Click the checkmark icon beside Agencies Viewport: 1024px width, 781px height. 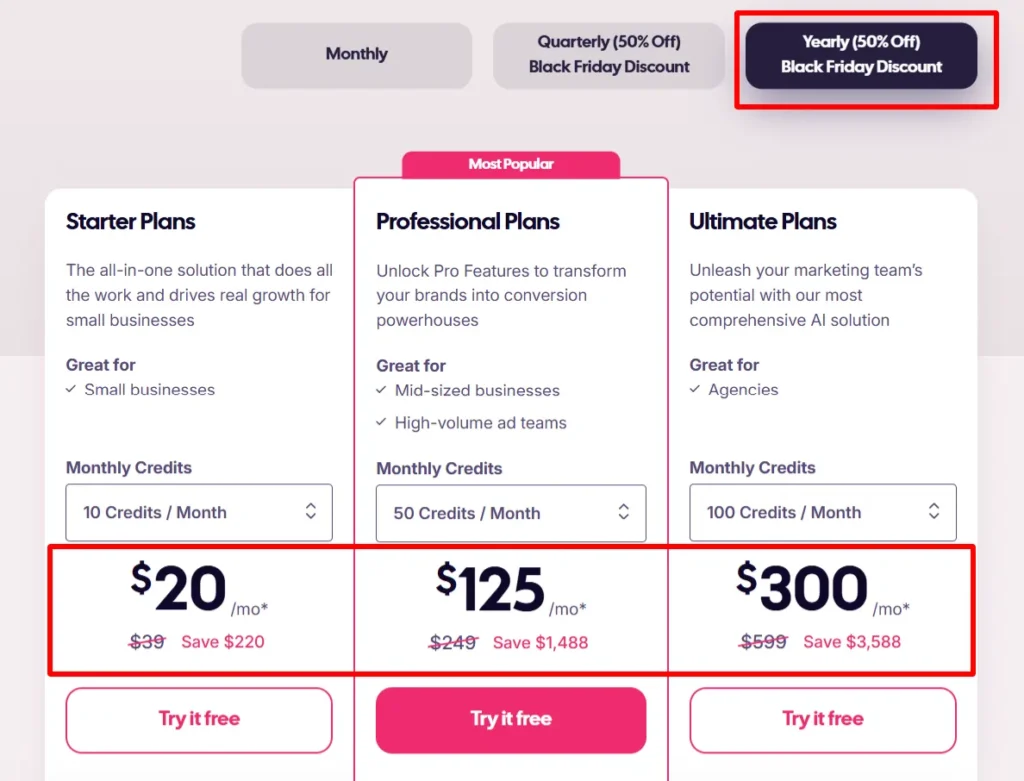(696, 390)
